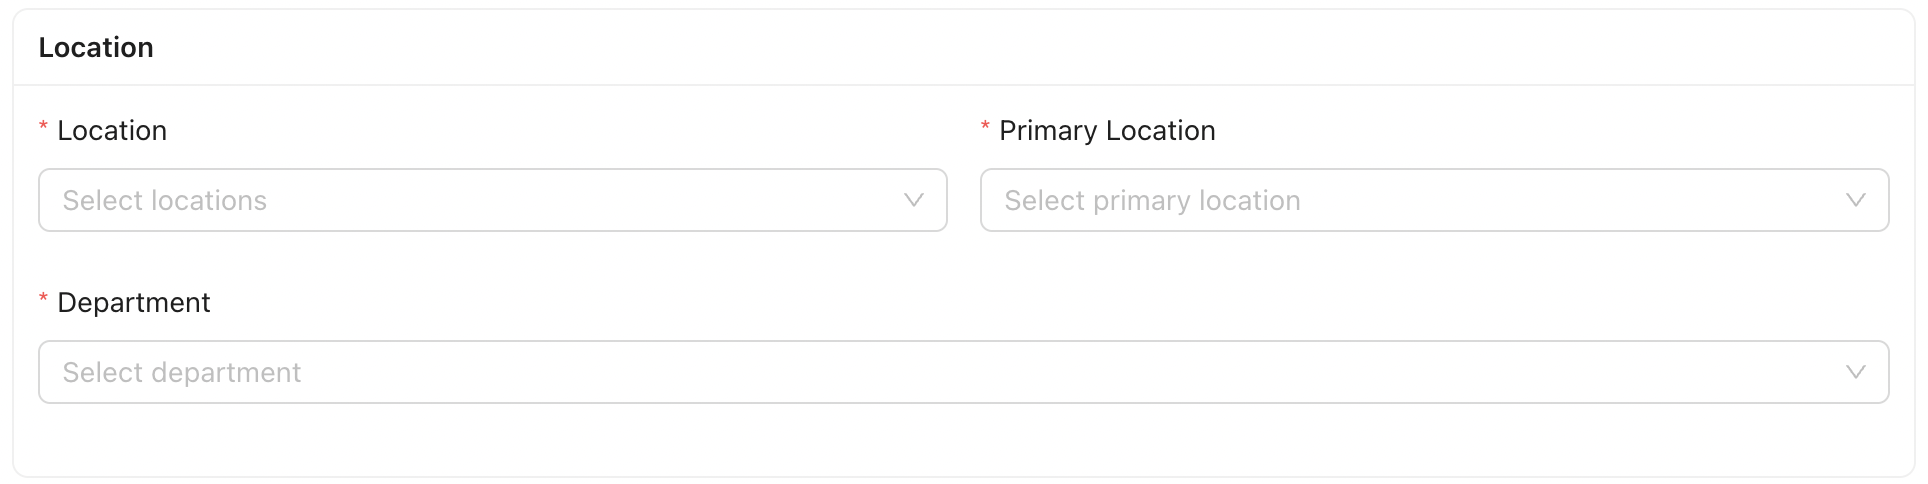This screenshot has height=484, width=1928.
Task: Click the red asterisk beside Primary Location
Action: (985, 127)
